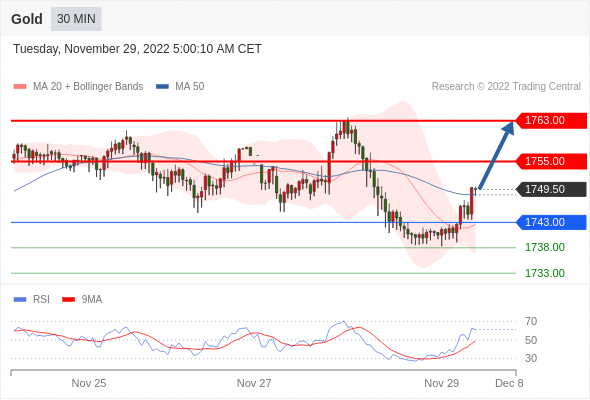Click the Dec 8 date axis label
The height and width of the screenshot is (400, 590).
(x=509, y=383)
